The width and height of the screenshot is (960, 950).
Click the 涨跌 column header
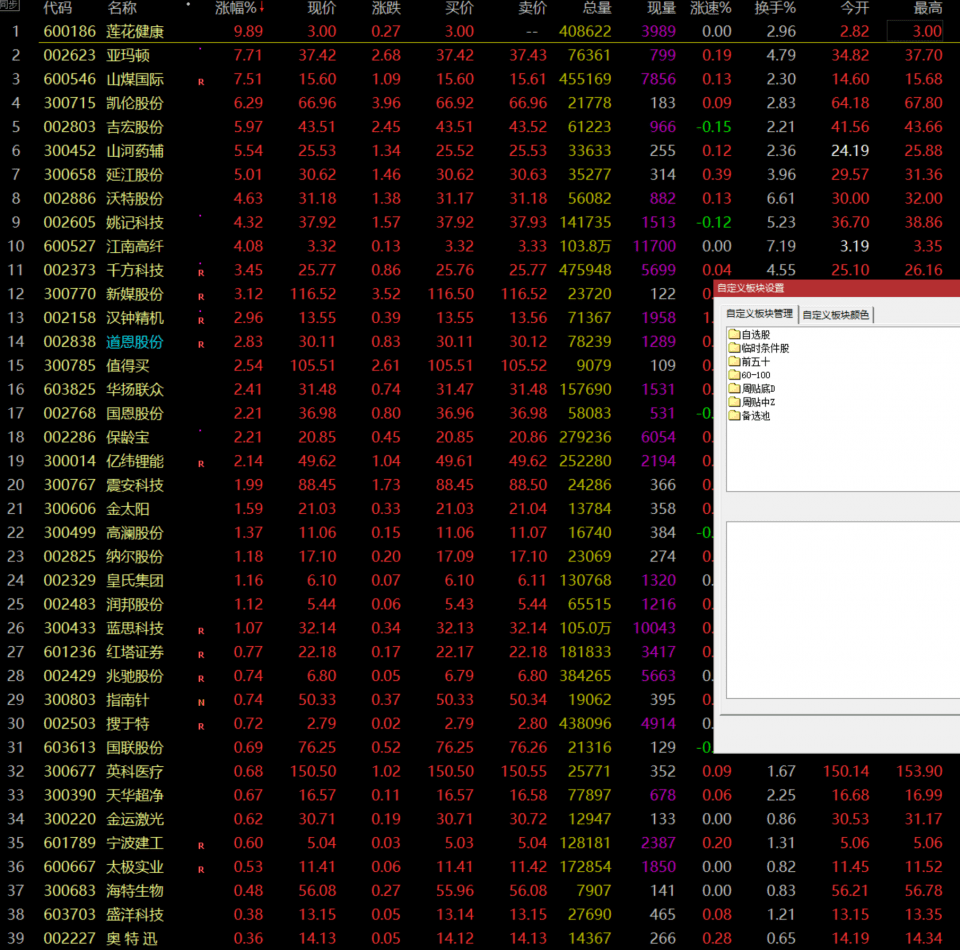click(x=386, y=8)
